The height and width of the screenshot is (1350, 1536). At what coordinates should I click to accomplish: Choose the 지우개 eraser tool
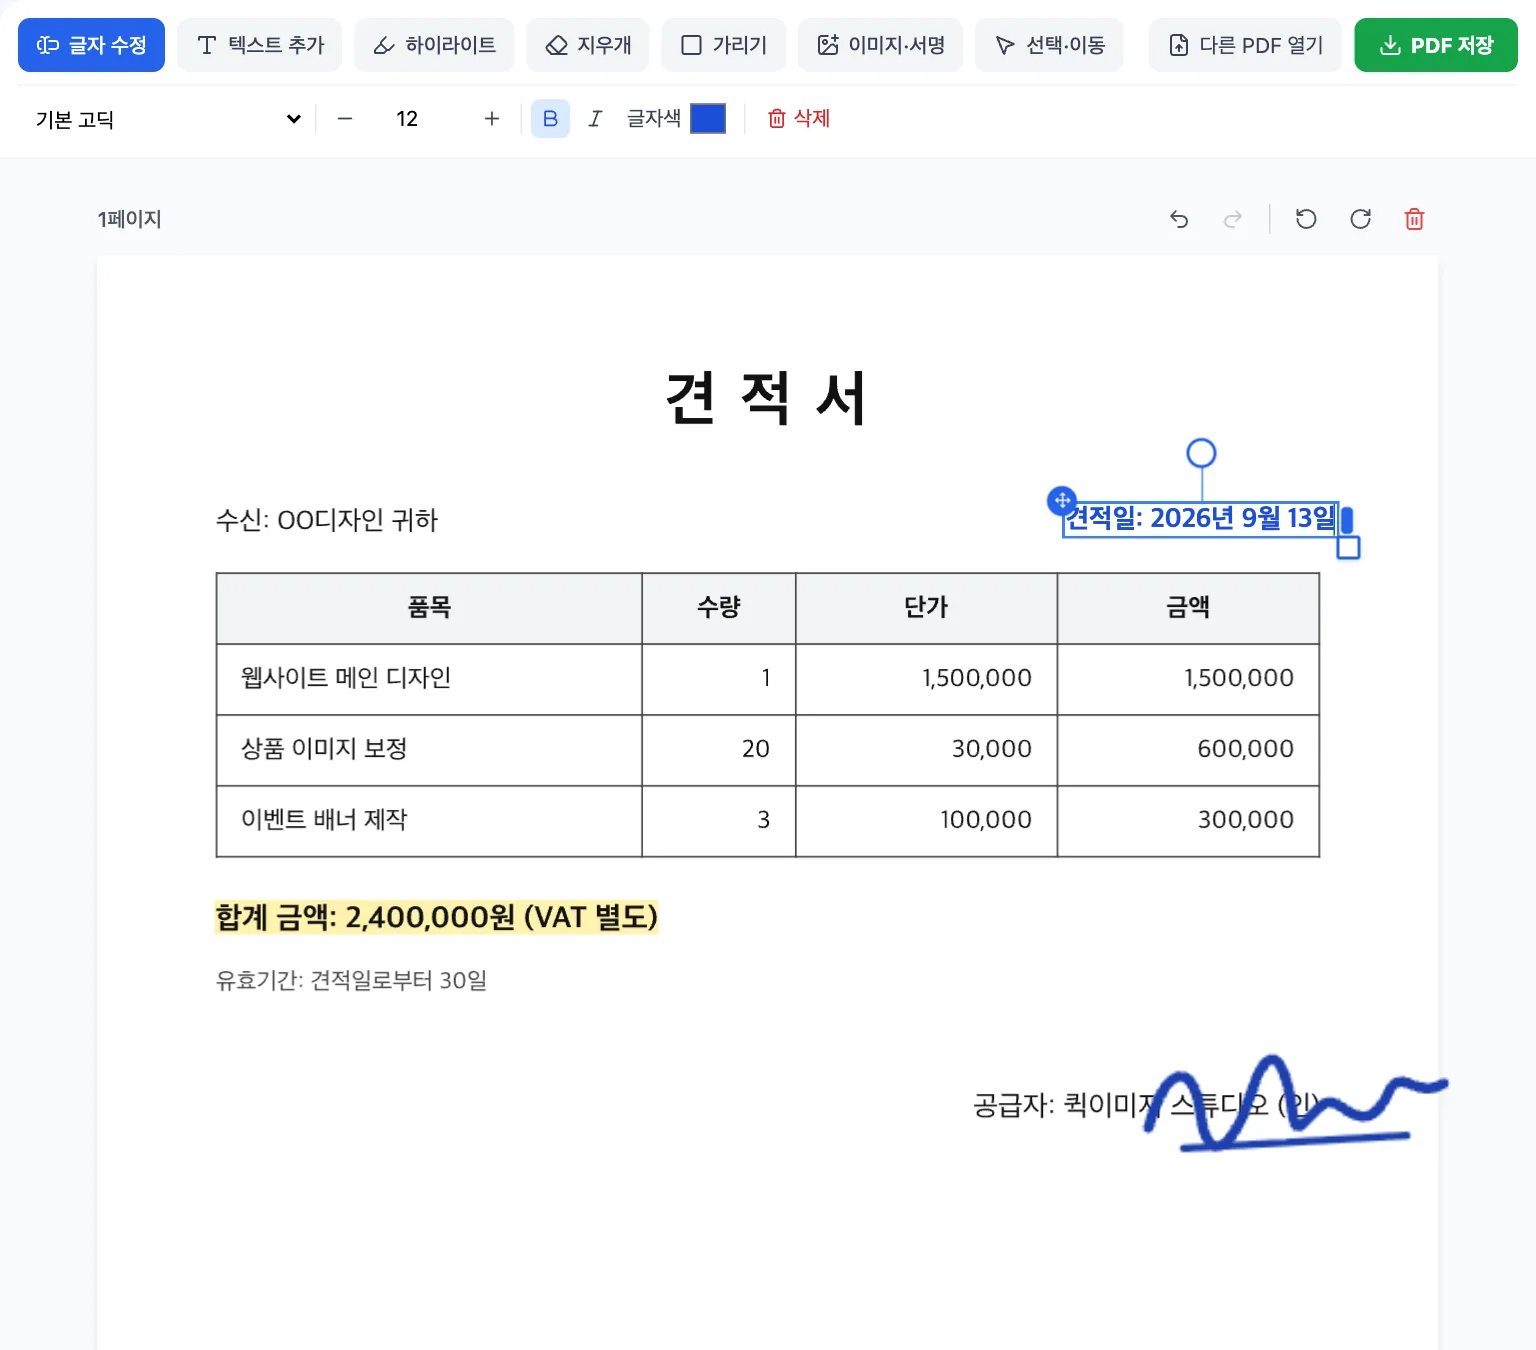588,45
